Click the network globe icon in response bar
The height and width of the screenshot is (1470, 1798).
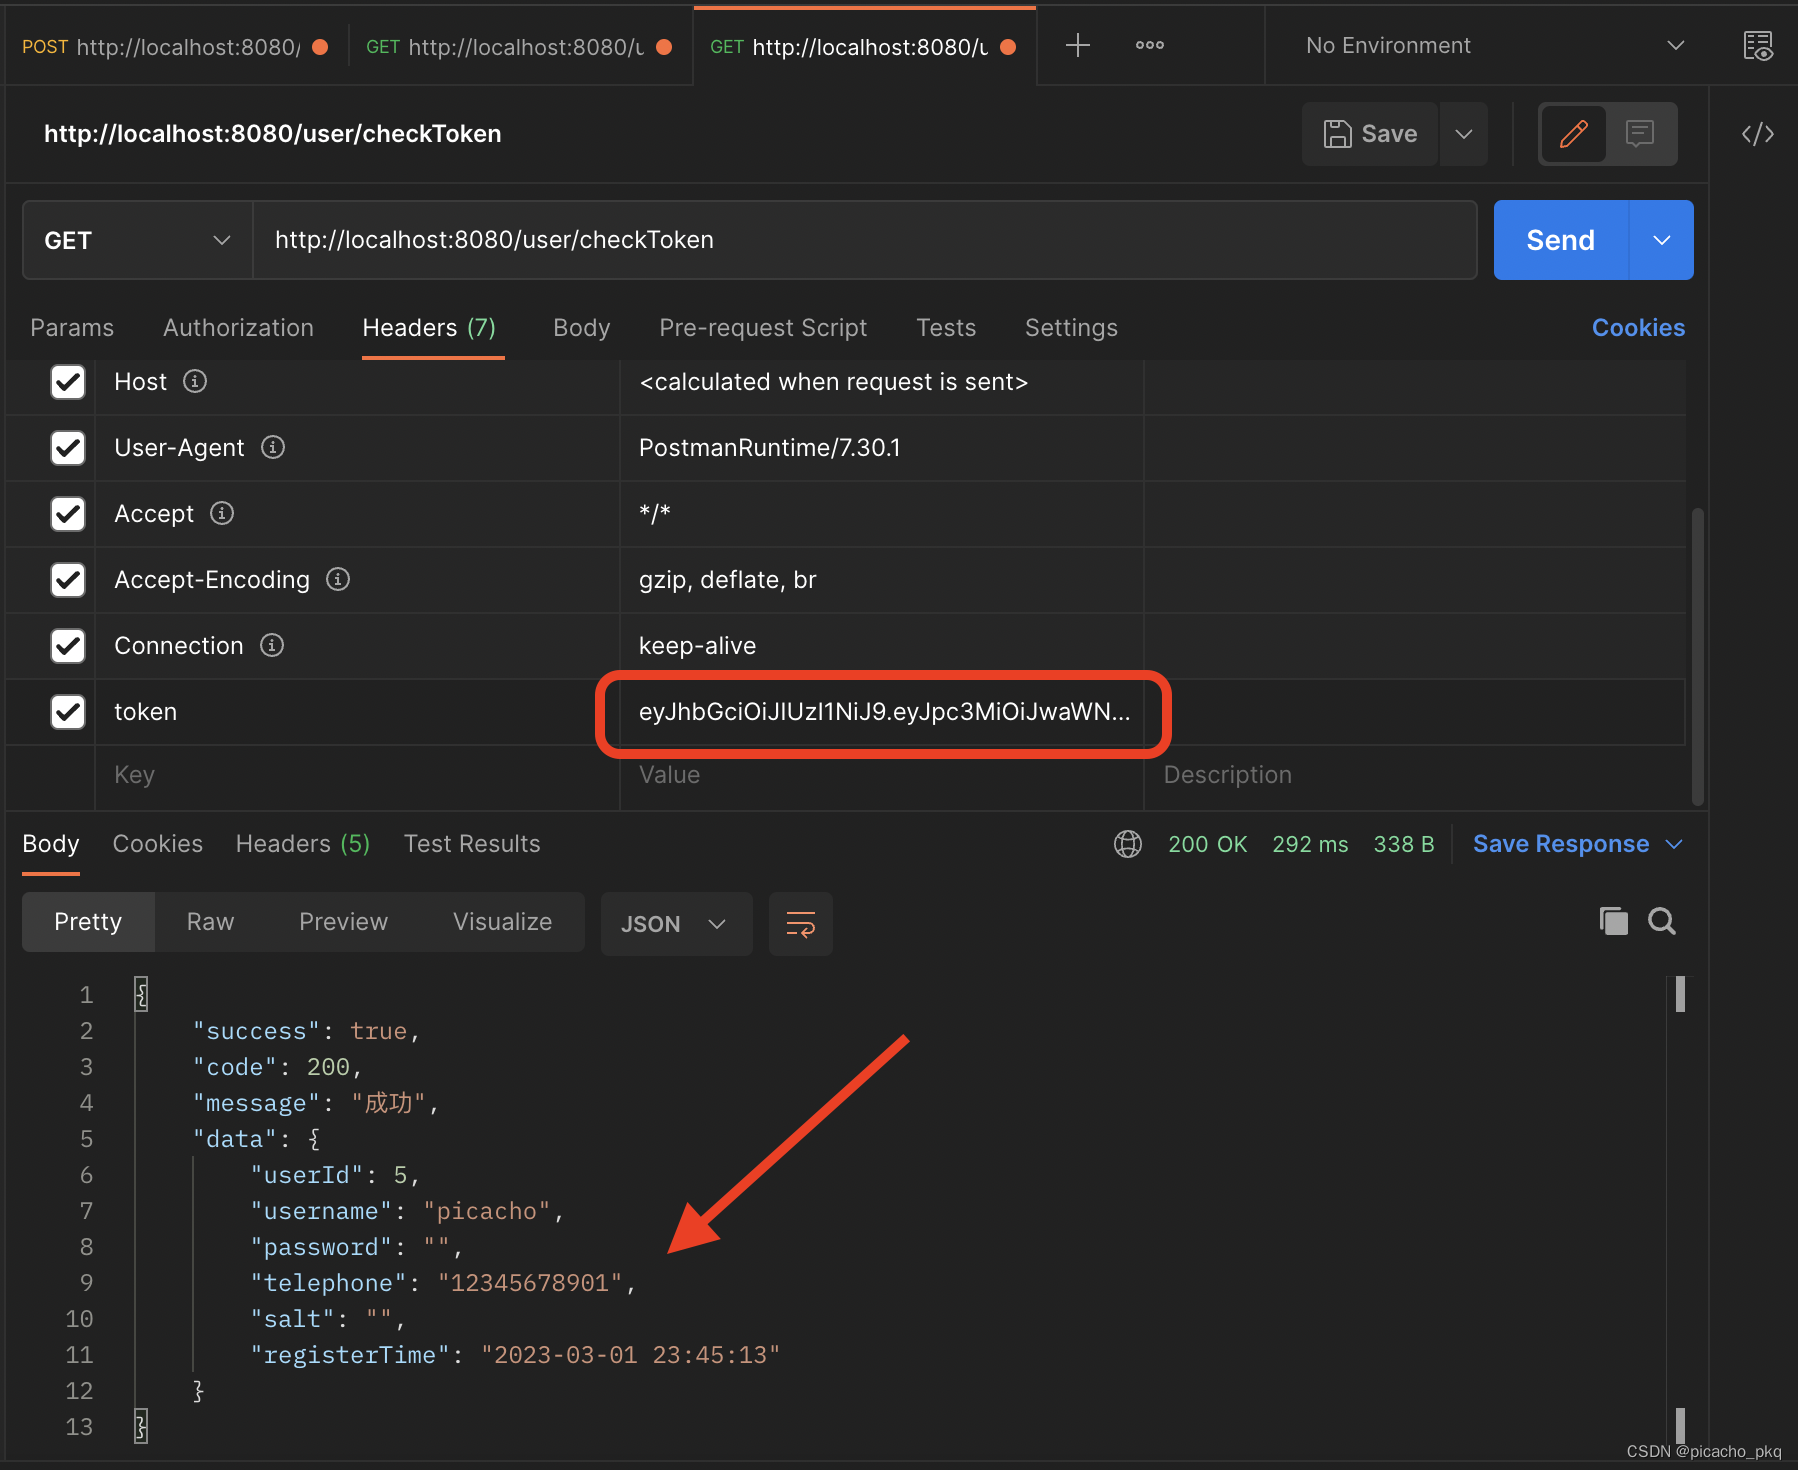1127,844
